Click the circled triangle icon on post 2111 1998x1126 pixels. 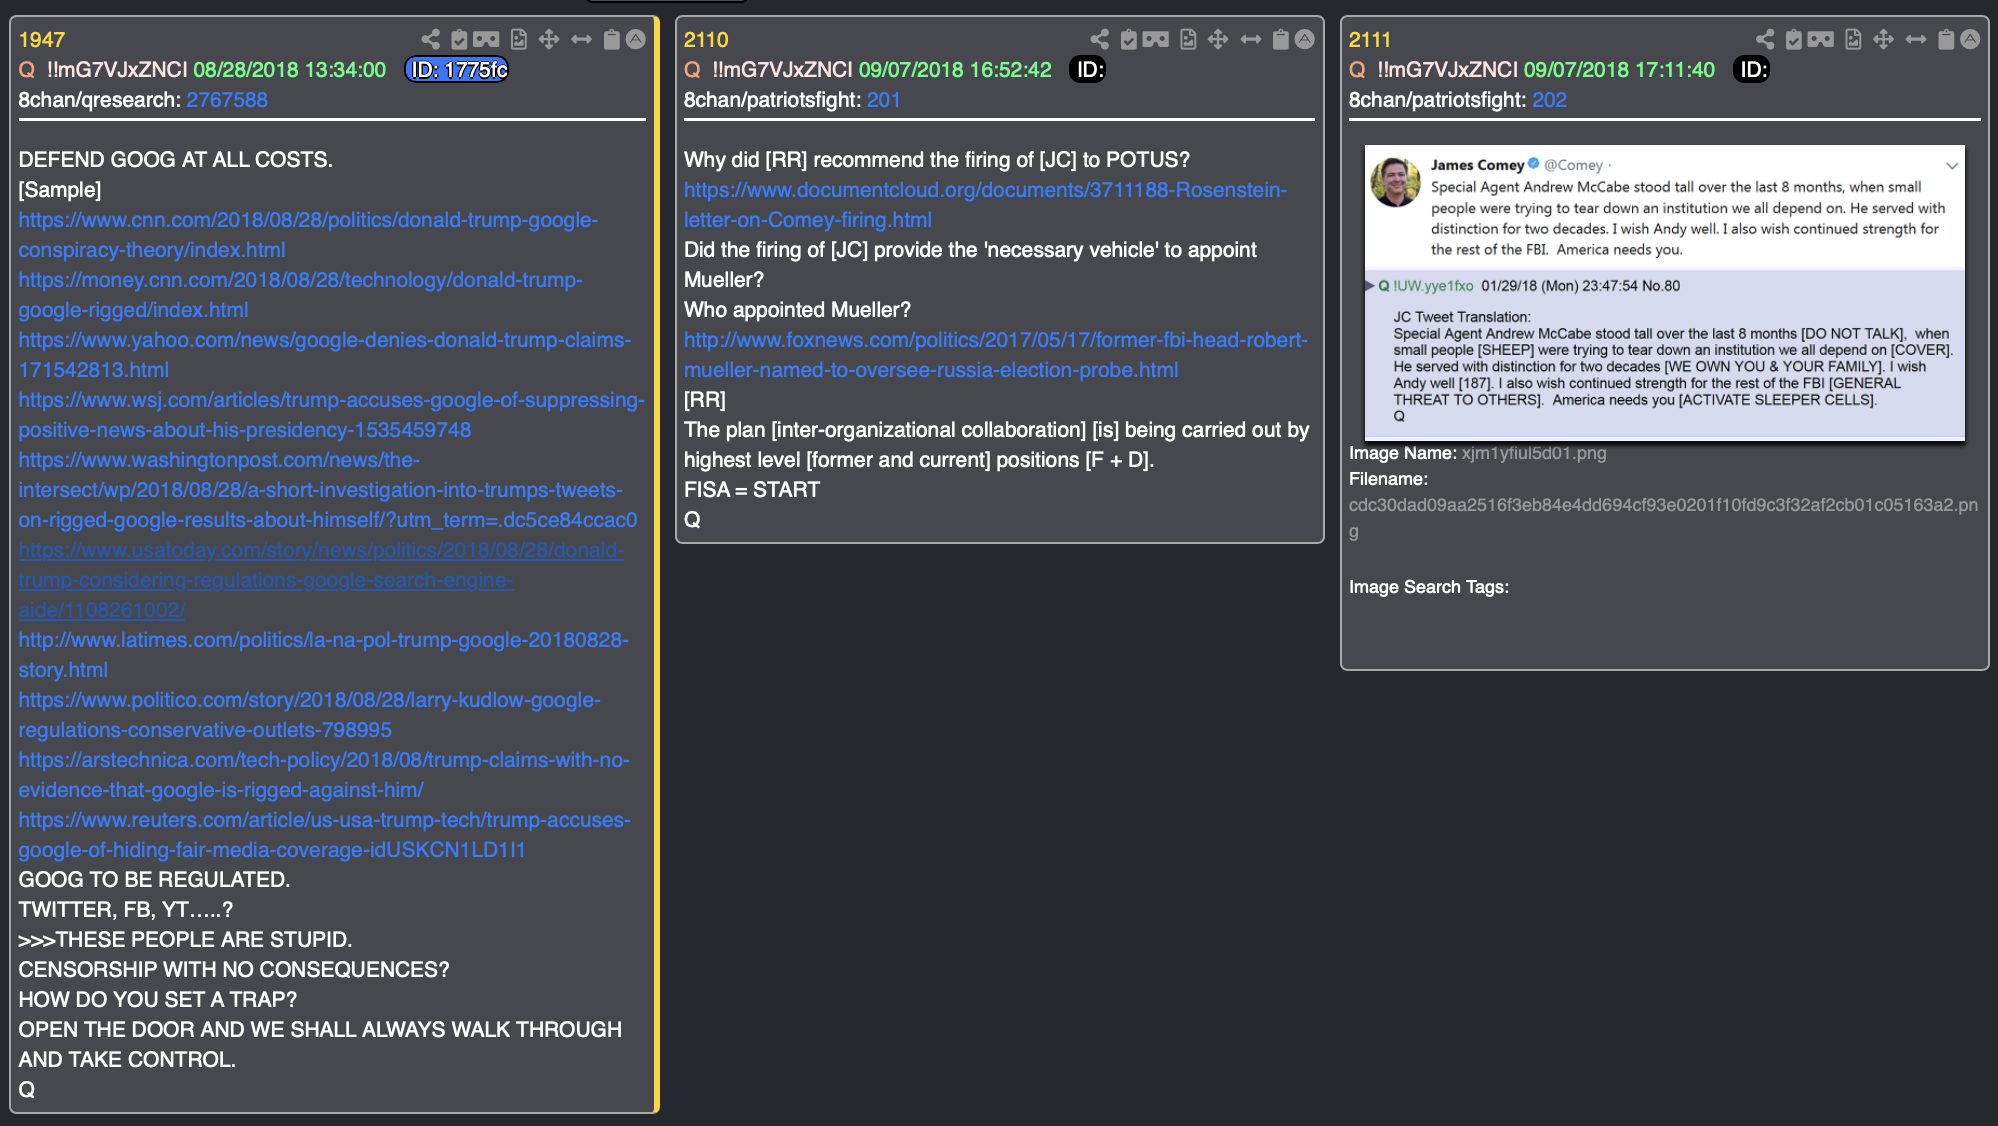click(x=1970, y=39)
